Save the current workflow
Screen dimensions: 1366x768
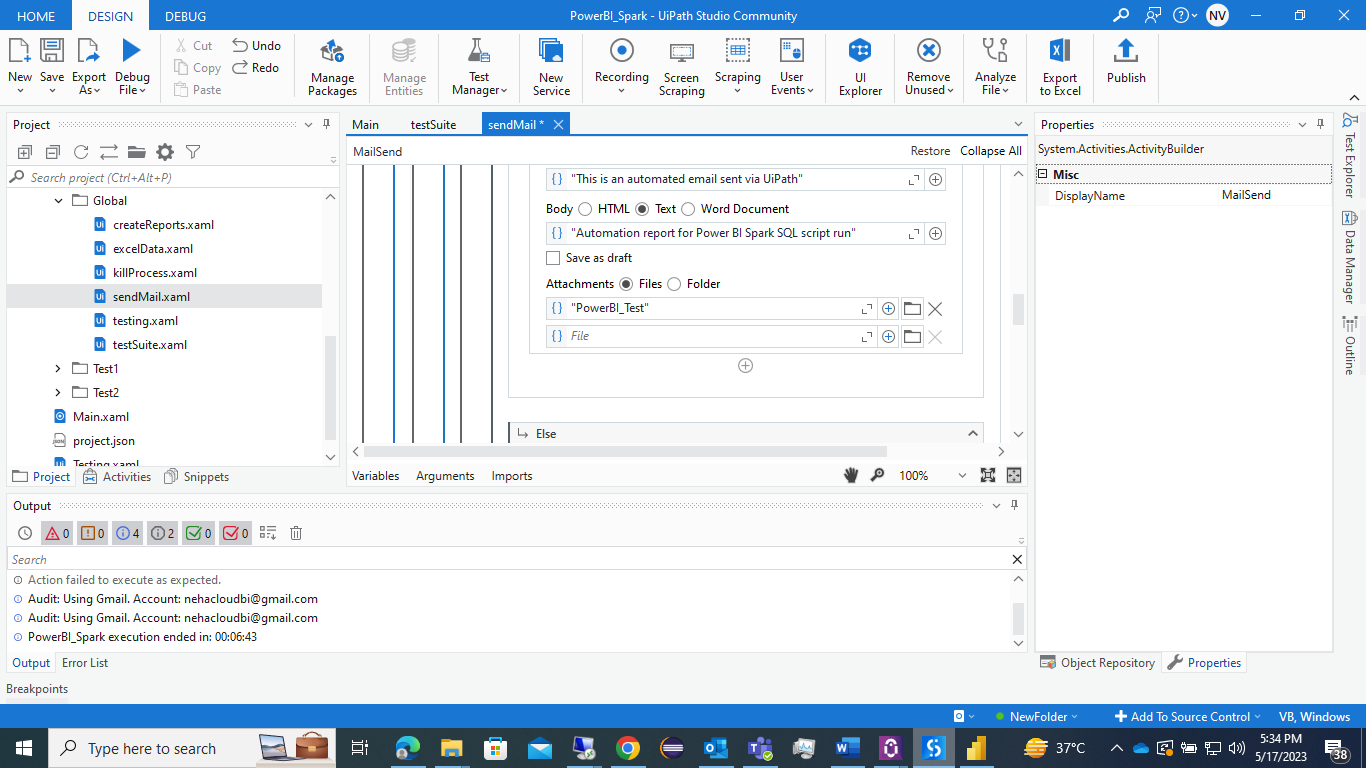[x=52, y=67]
